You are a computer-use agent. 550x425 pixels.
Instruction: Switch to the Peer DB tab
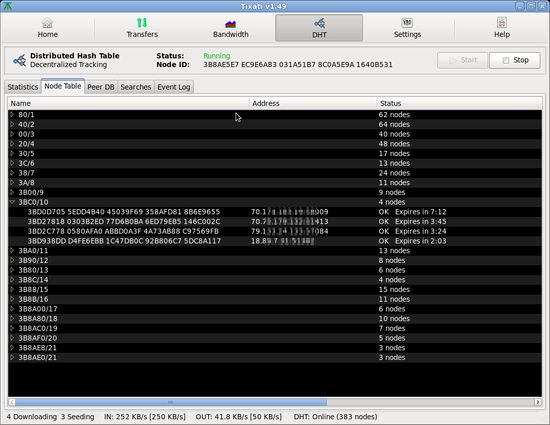coord(101,87)
